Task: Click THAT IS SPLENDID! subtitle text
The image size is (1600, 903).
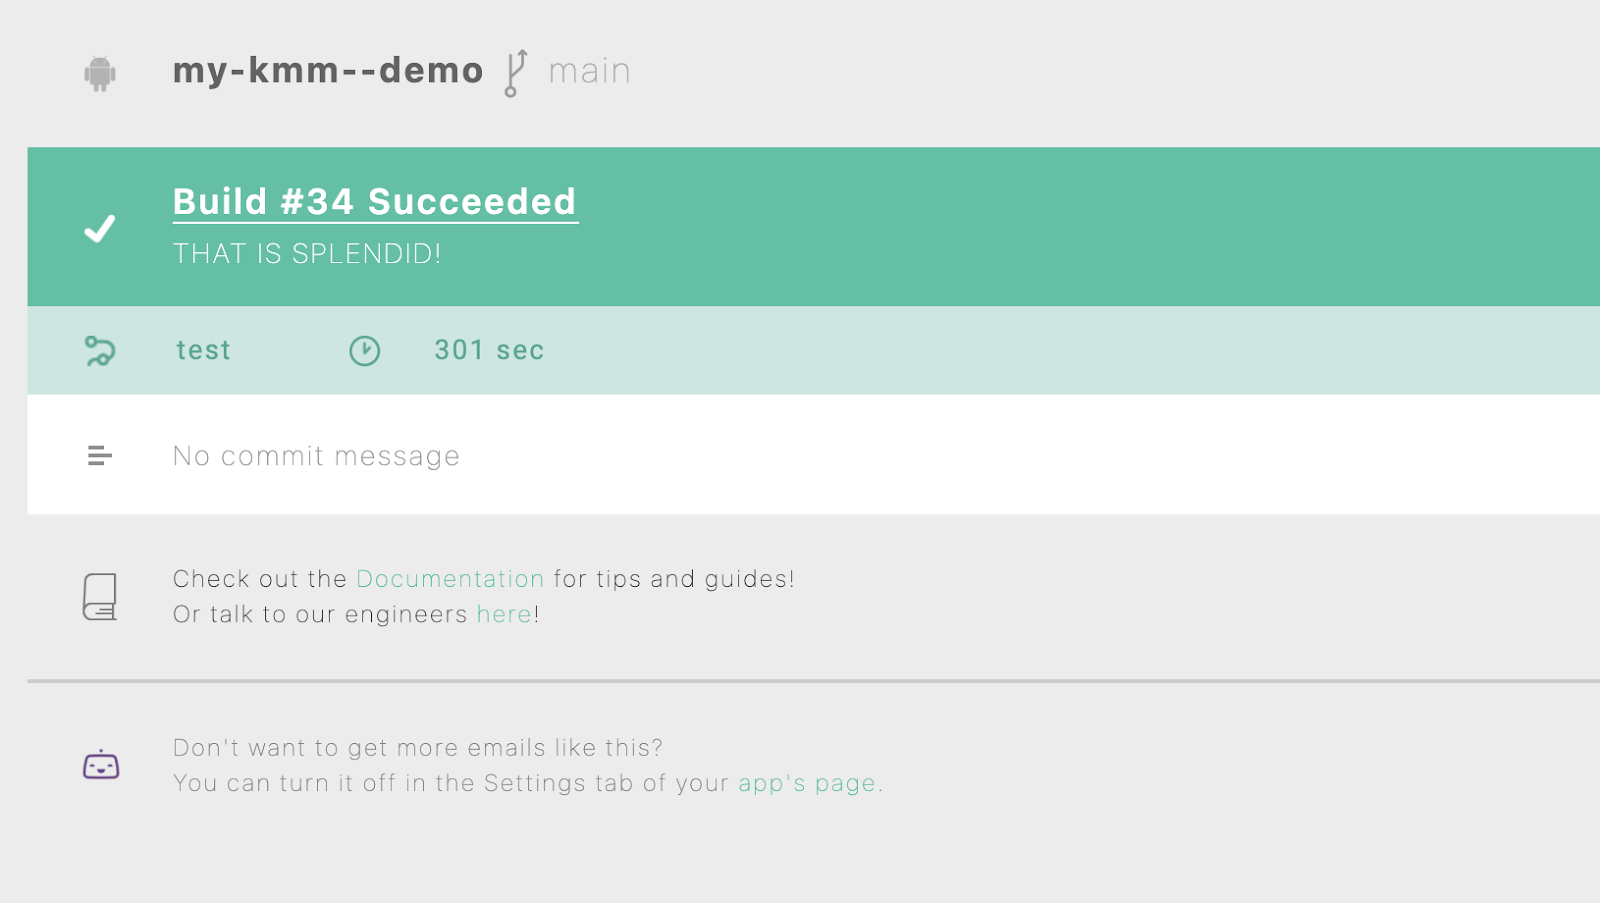Action: (x=307, y=254)
